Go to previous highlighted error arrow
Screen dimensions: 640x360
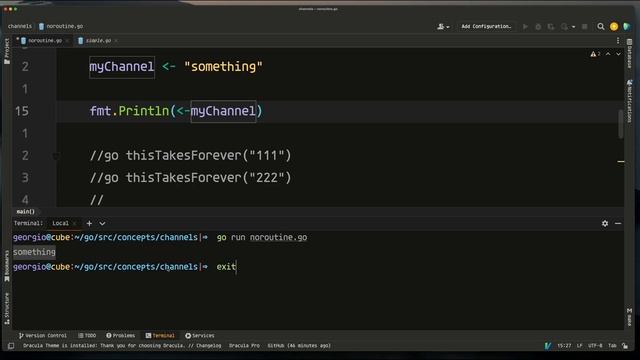608,54
